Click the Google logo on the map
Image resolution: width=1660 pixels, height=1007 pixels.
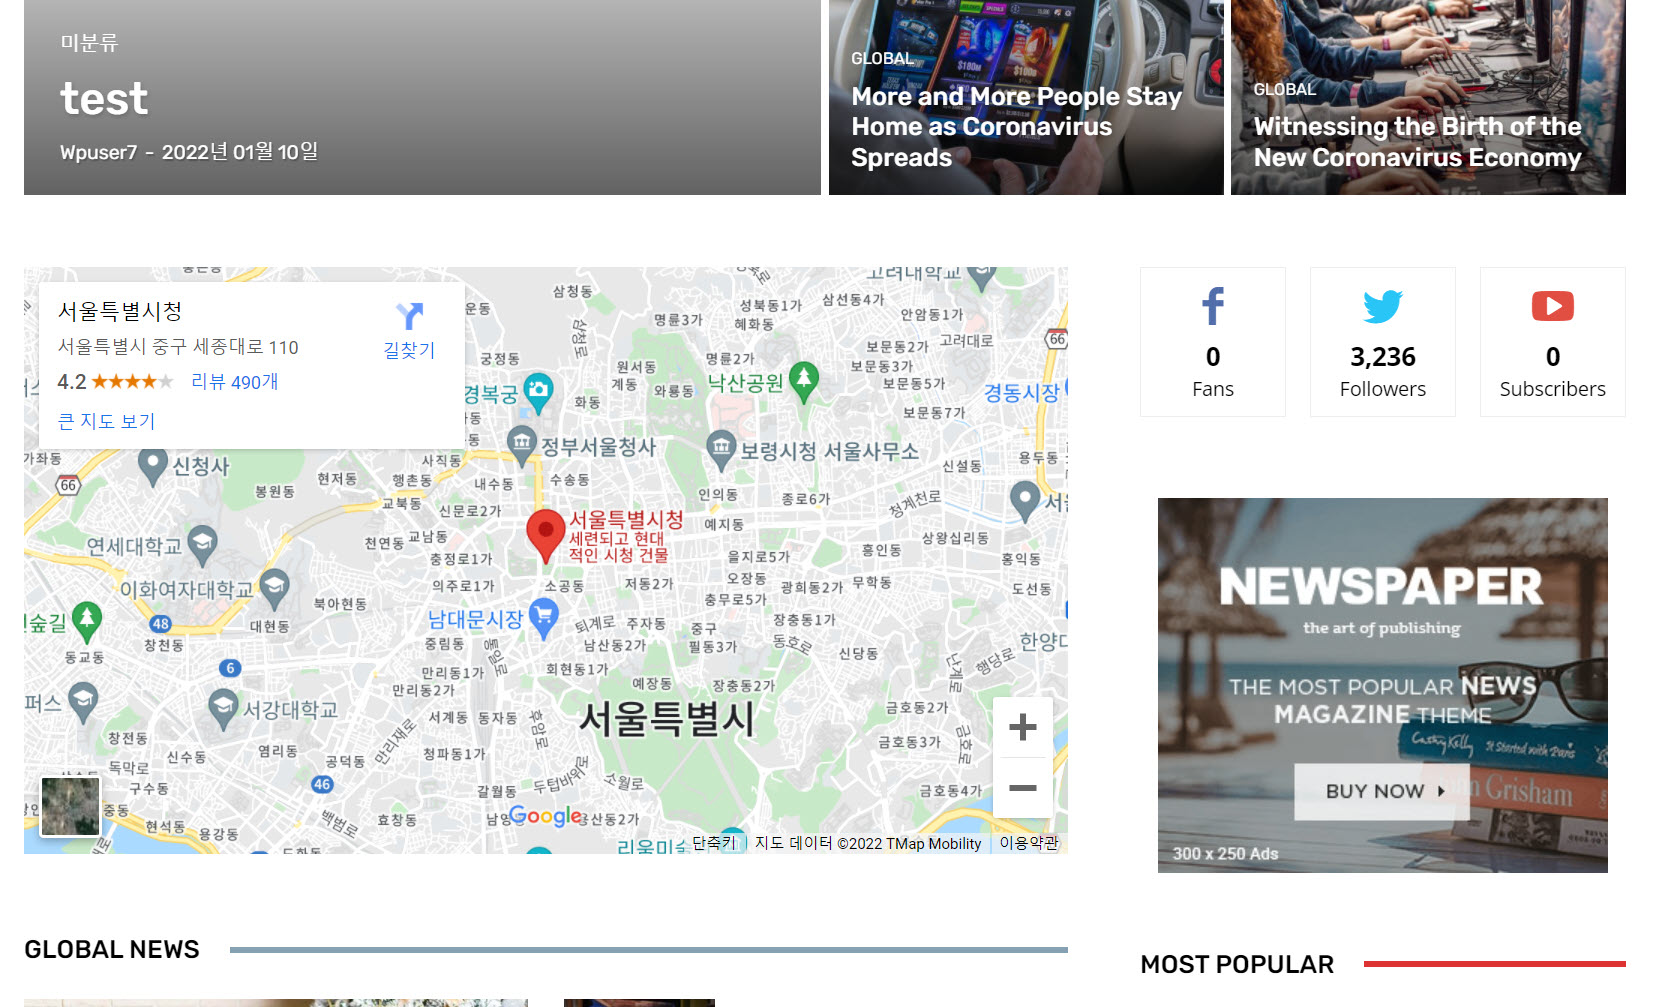[545, 817]
